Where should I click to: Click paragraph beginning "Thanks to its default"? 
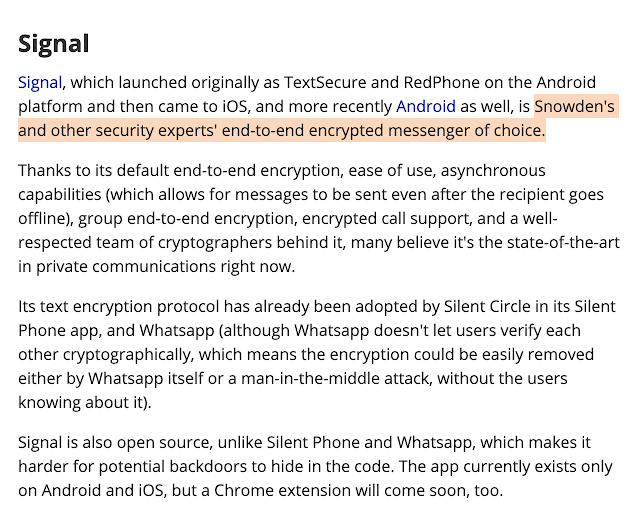coord(300,218)
